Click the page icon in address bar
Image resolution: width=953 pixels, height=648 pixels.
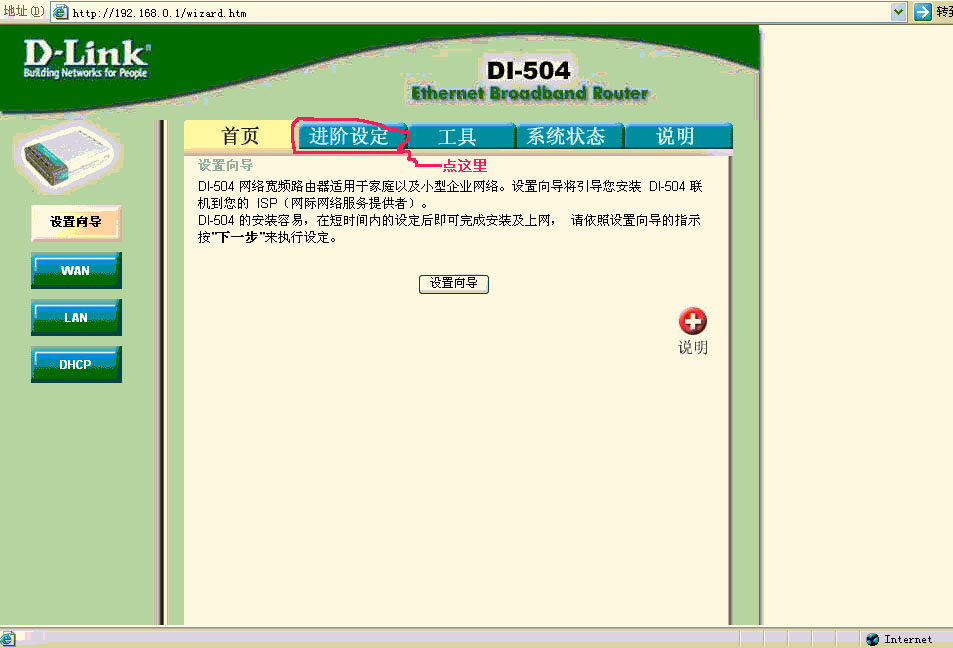pos(61,13)
